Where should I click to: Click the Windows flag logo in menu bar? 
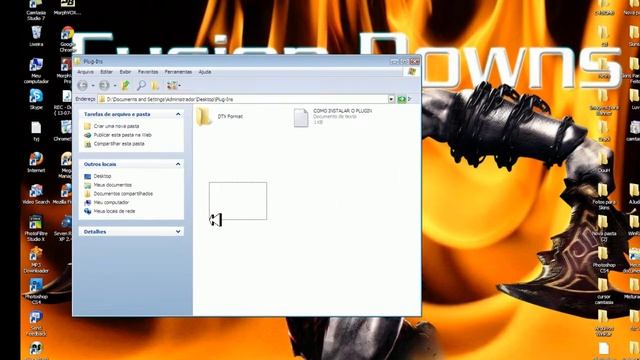pyautogui.click(x=412, y=71)
